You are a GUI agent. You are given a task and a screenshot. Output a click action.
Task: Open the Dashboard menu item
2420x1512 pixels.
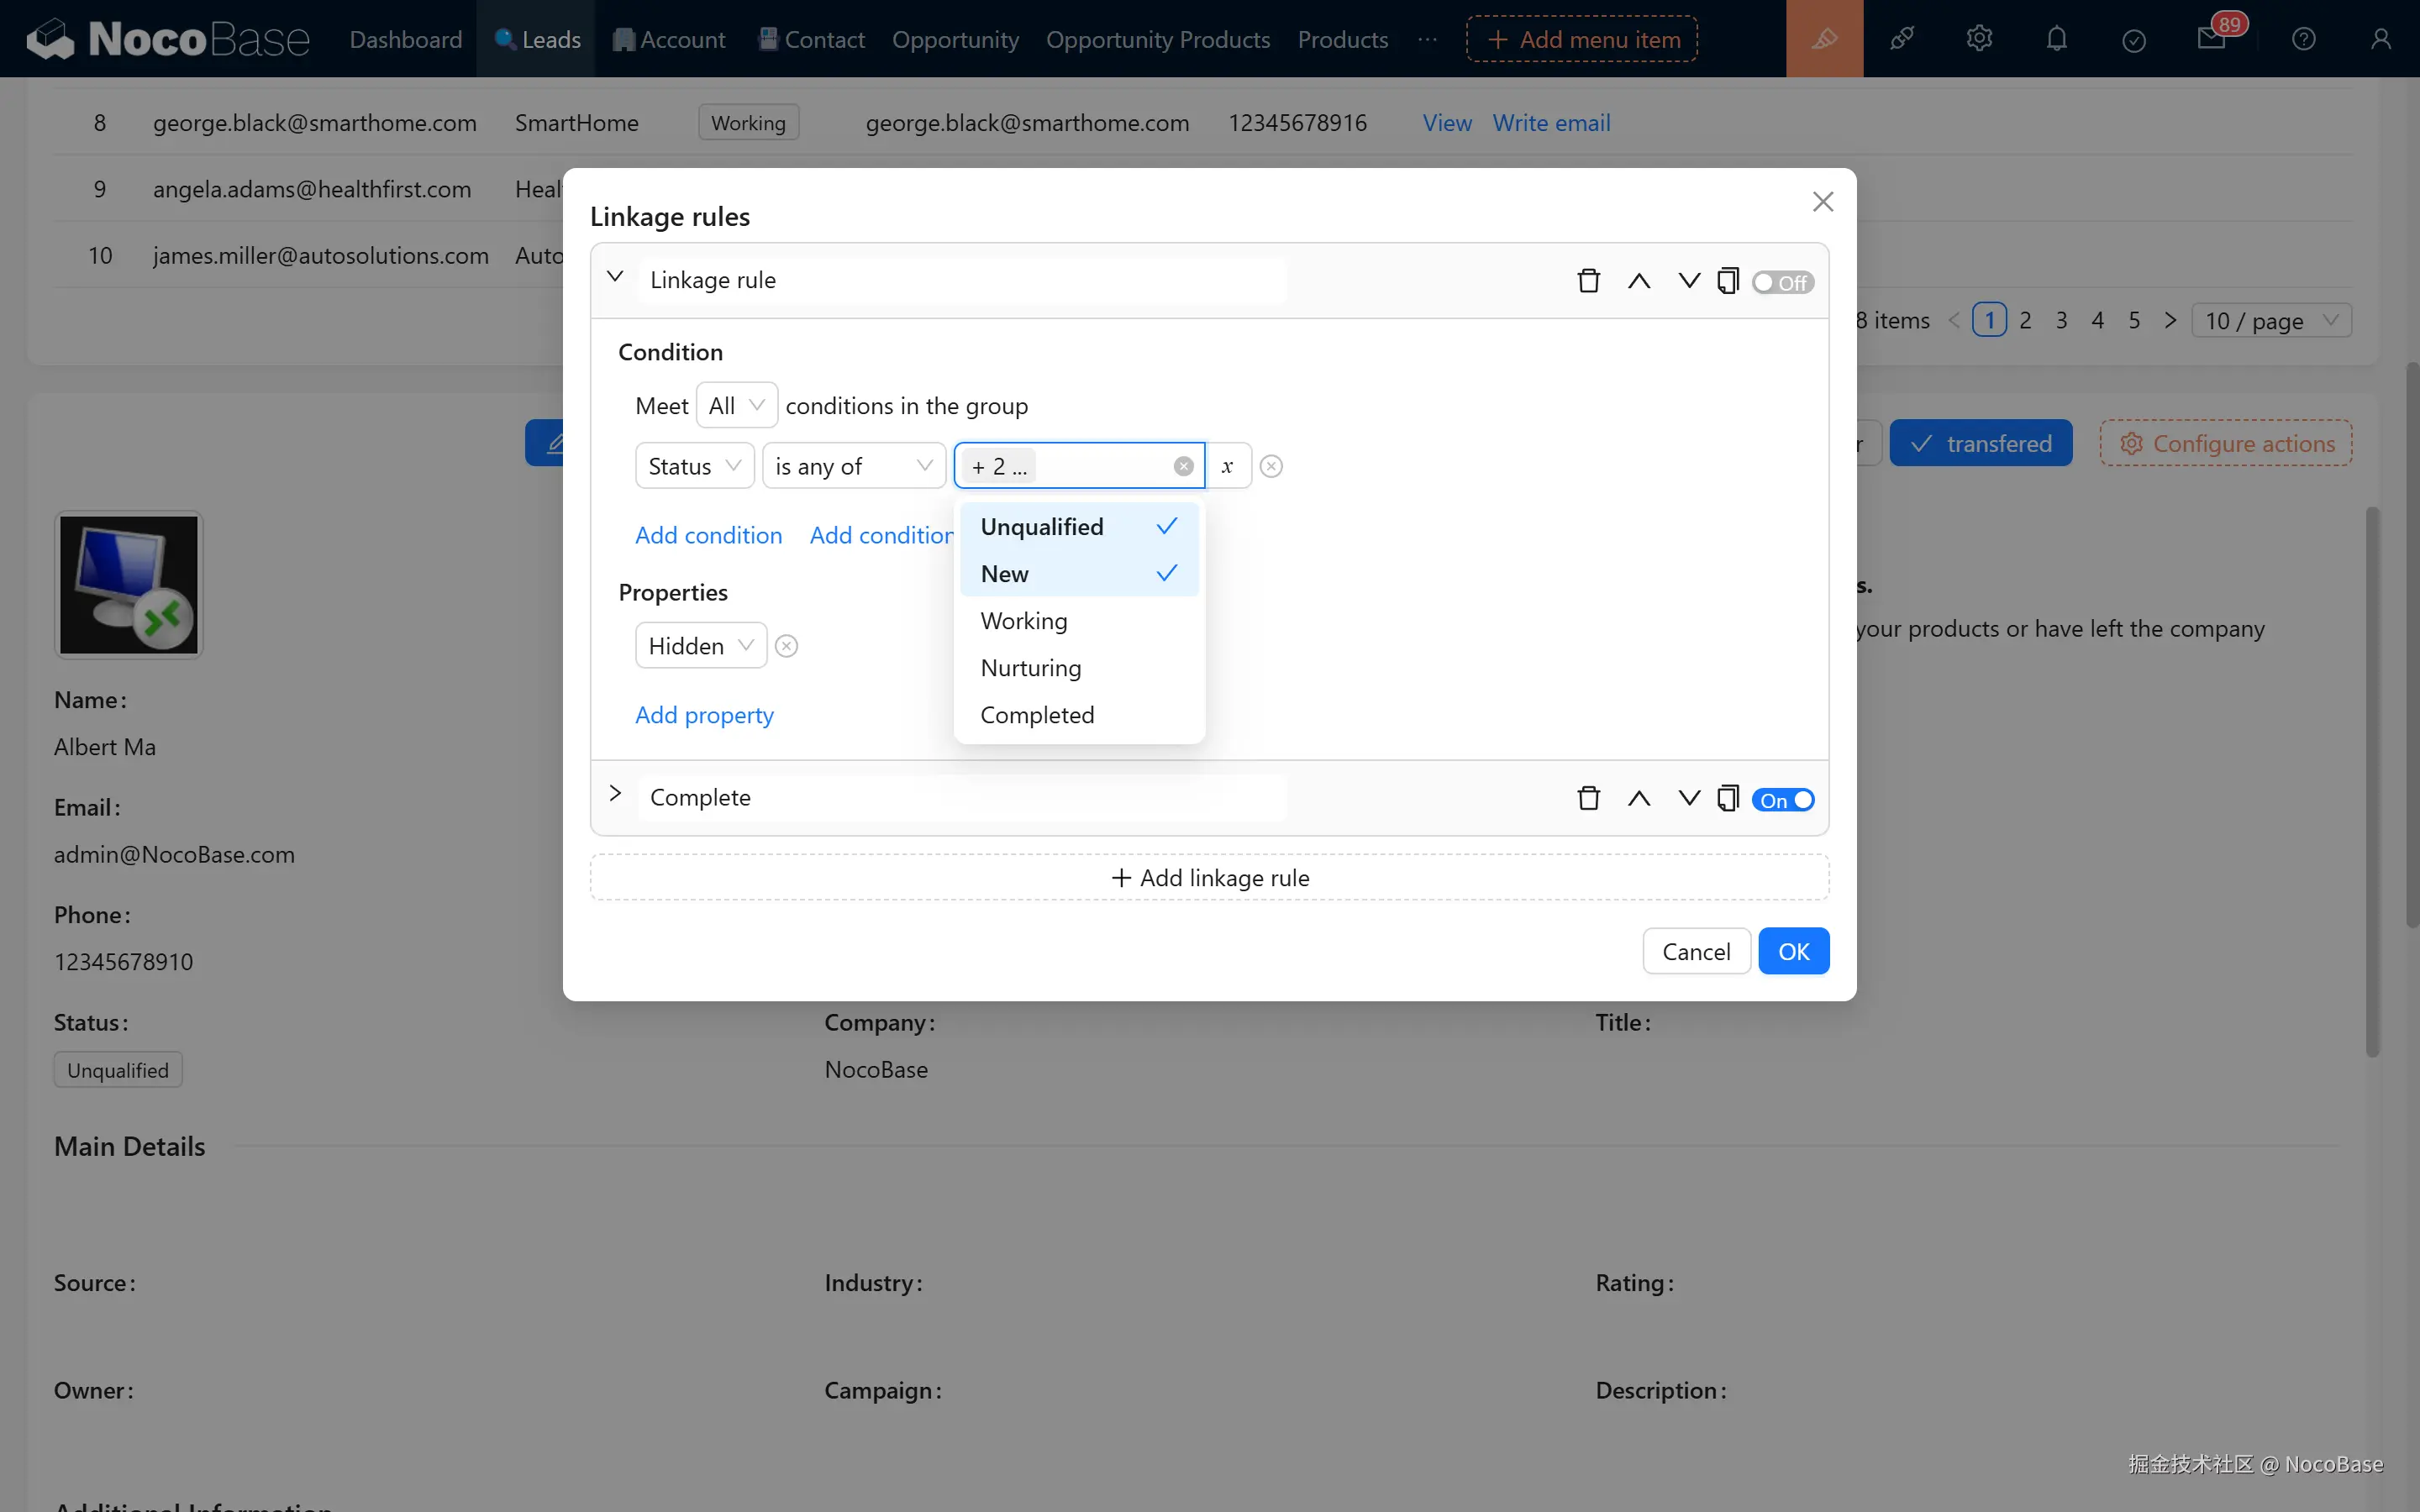click(405, 39)
